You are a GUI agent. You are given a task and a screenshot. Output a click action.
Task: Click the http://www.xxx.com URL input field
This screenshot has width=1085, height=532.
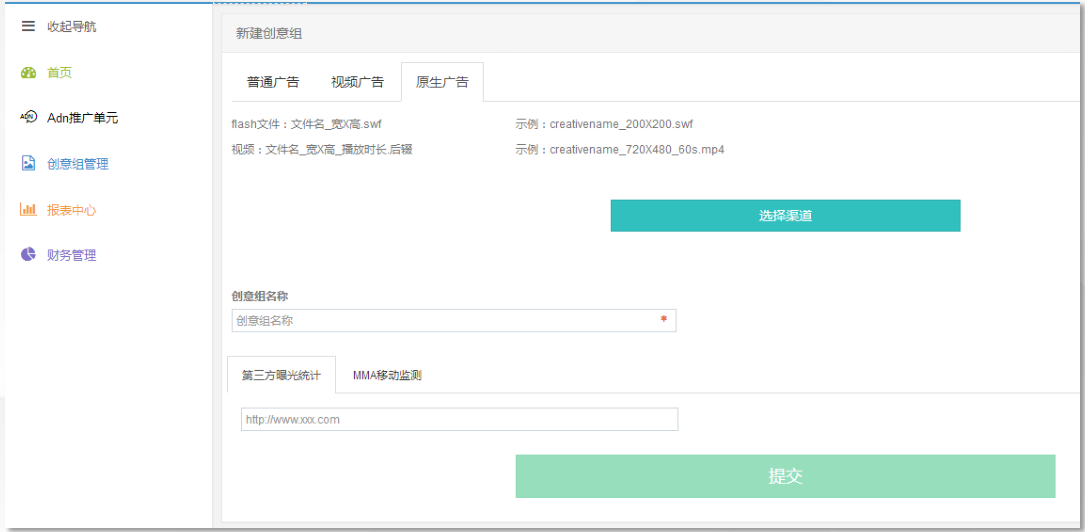coord(459,419)
